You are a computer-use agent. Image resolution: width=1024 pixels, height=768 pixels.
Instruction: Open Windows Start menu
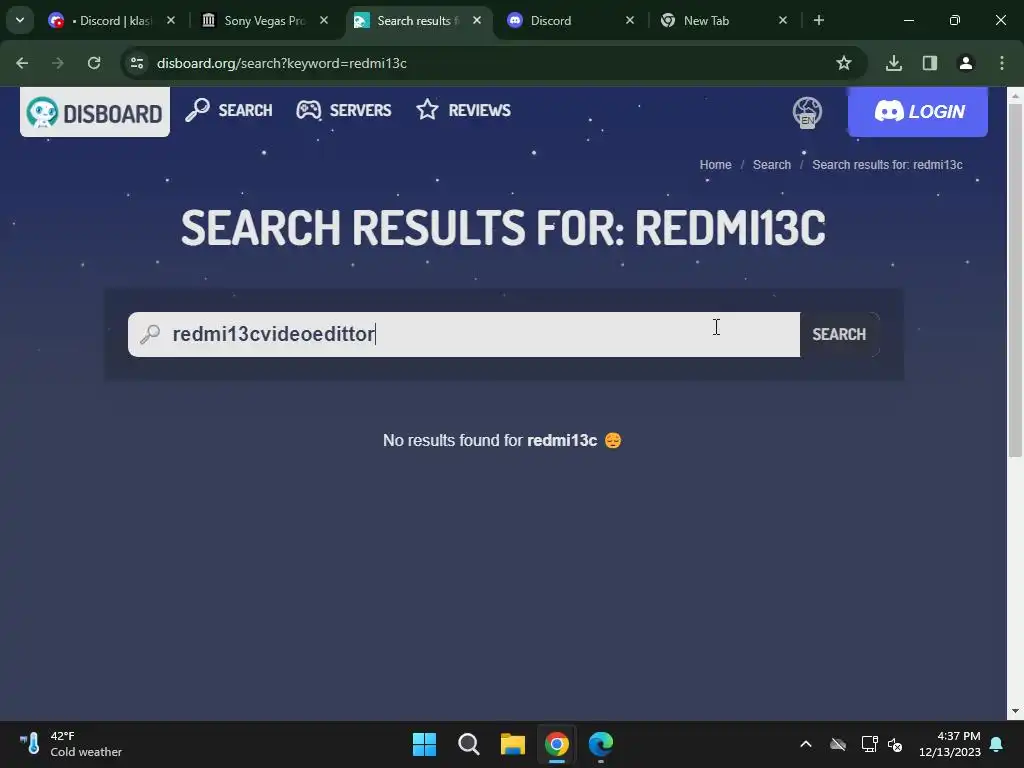coord(424,744)
